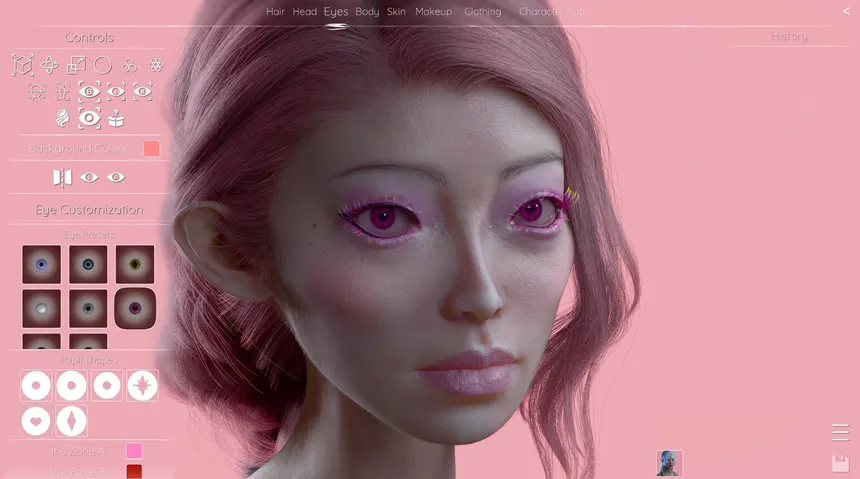
Task: Focus camera on left eye (framed L icon)
Action: tap(116, 92)
